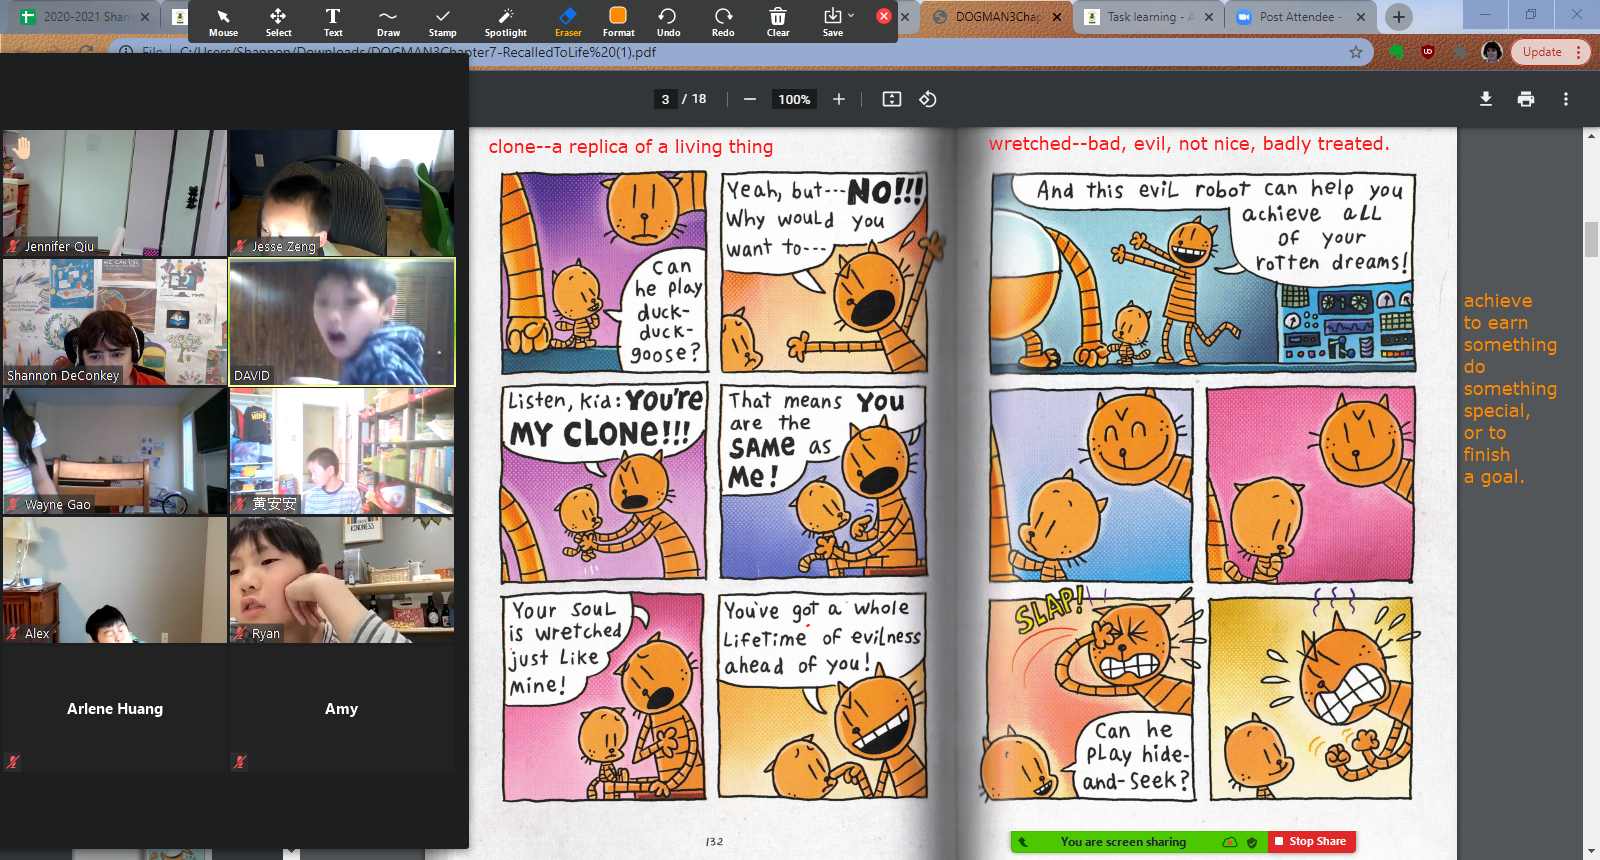Select Amy's participant tile
This screenshot has width=1600, height=860.
click(x=341, y=709)
